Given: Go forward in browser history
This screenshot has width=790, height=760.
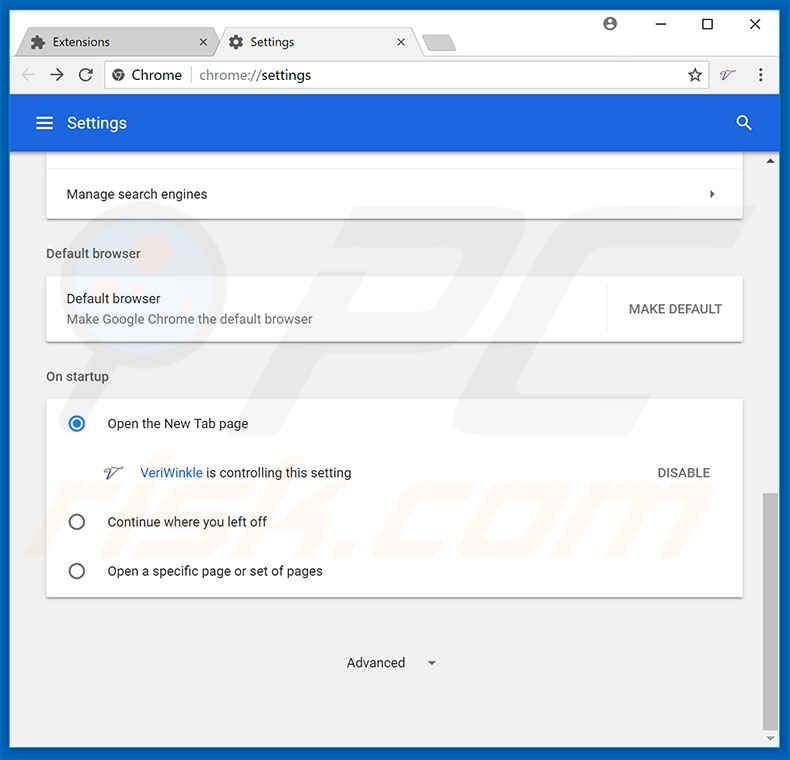Looking at the screenshot, I should coord(57,75).
